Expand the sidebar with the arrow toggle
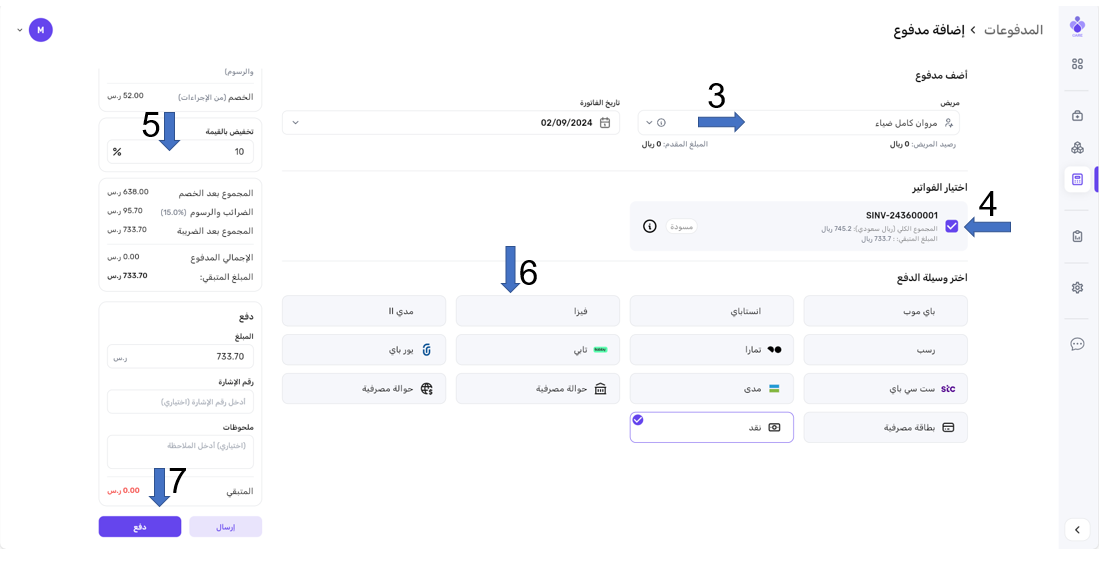This screenshot has height=572, width=1105. coord(1077,530)
